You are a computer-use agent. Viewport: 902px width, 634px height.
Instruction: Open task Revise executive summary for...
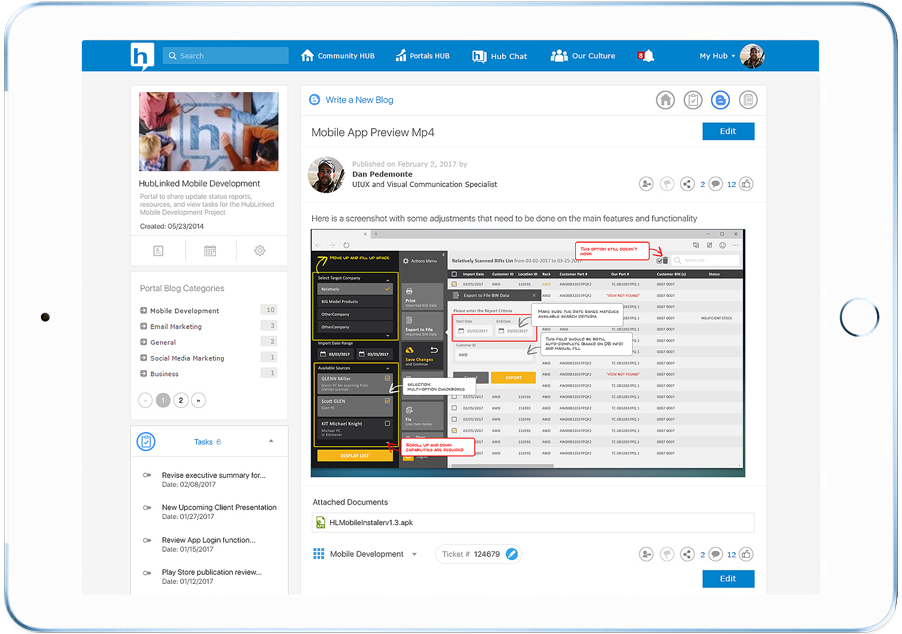tap(213, 475)
